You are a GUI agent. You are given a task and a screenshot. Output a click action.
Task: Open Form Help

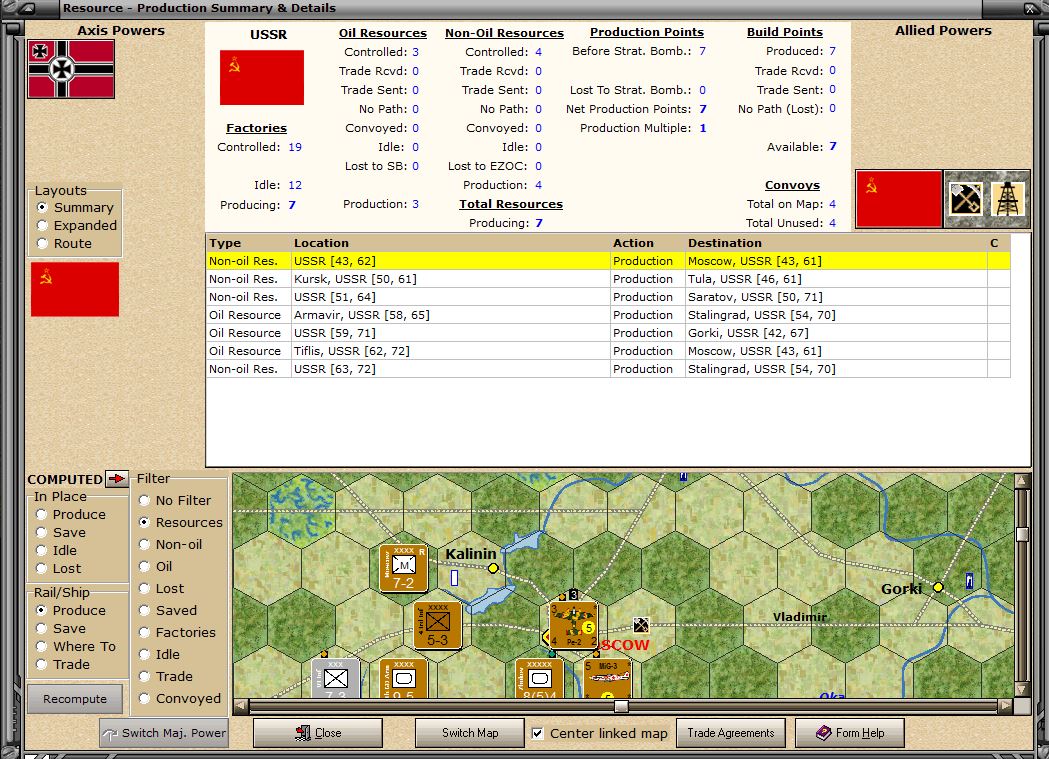pyautogui.click(x=850, y=733)
